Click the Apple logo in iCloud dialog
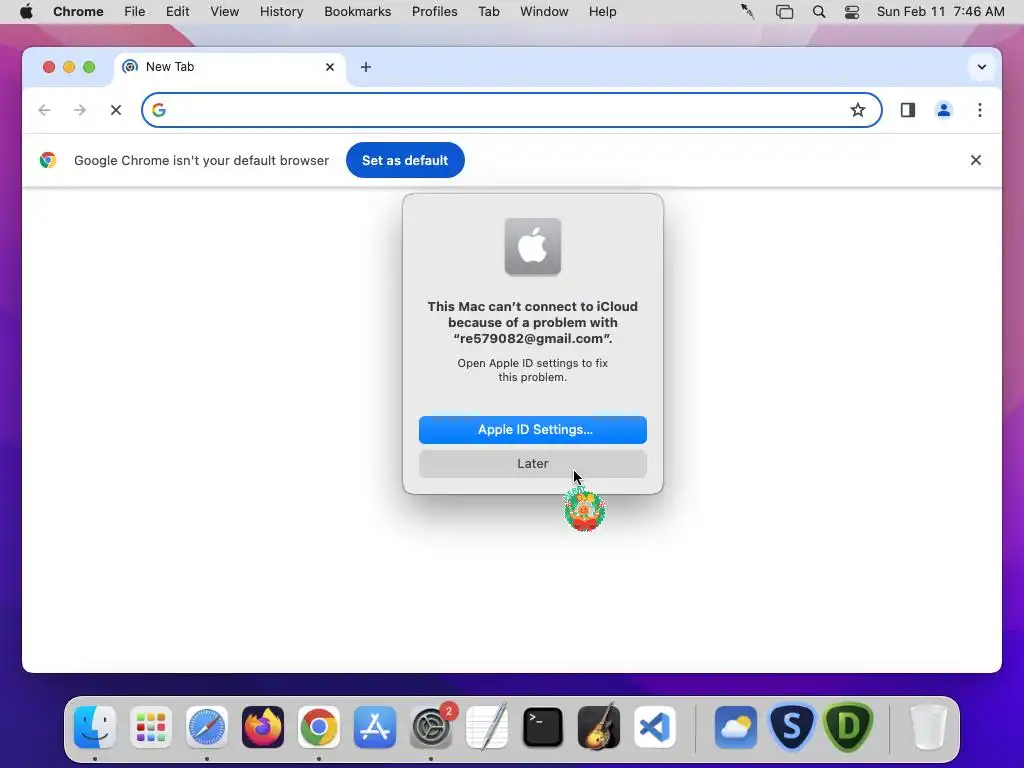The height and width of the screenshot is (768, 1024). click(533, 247)
